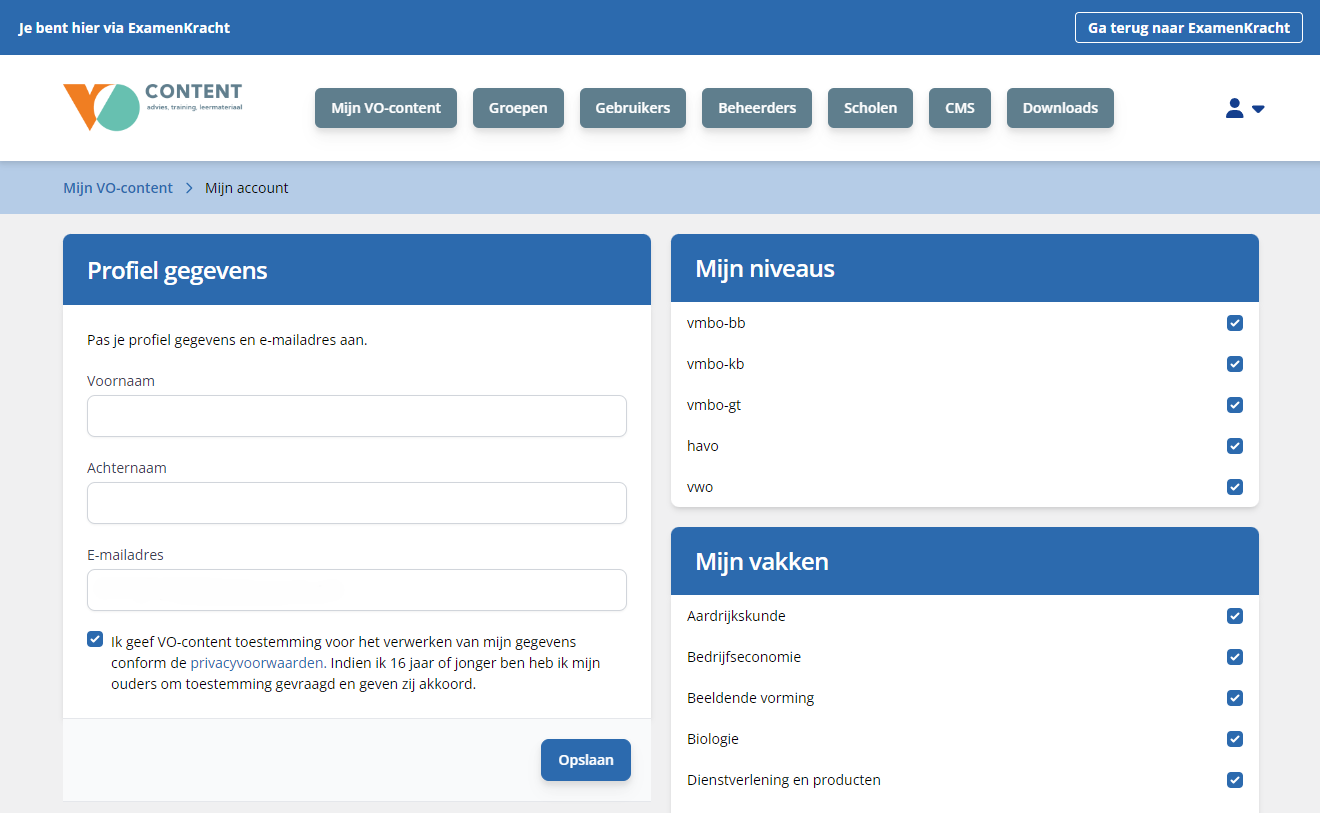Open Gebruikers in the navigation bar
This screenshot has width=1320, height=813.
[x=632, y=108]
